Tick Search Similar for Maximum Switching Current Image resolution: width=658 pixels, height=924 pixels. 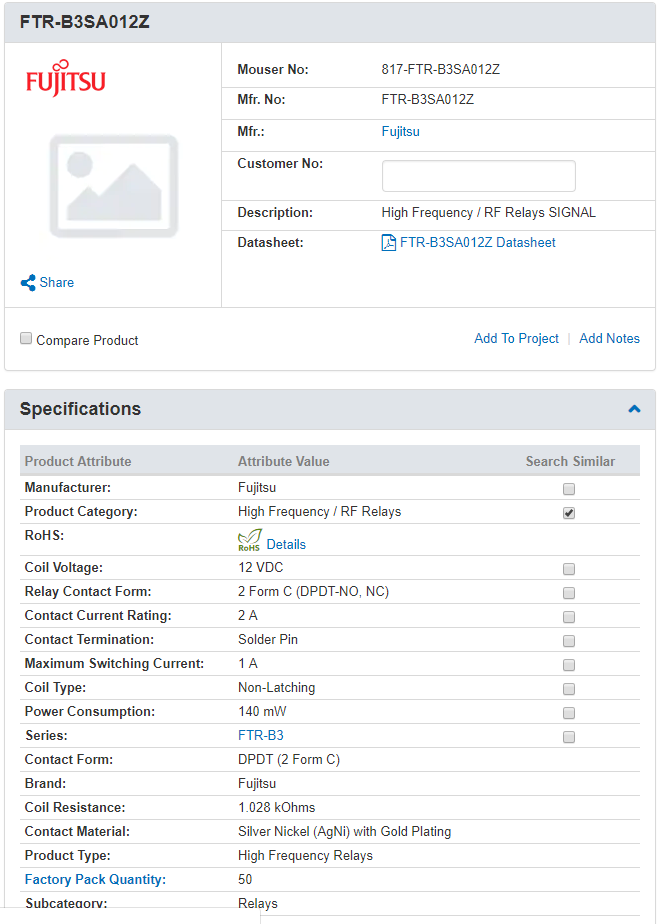(568, 665)
